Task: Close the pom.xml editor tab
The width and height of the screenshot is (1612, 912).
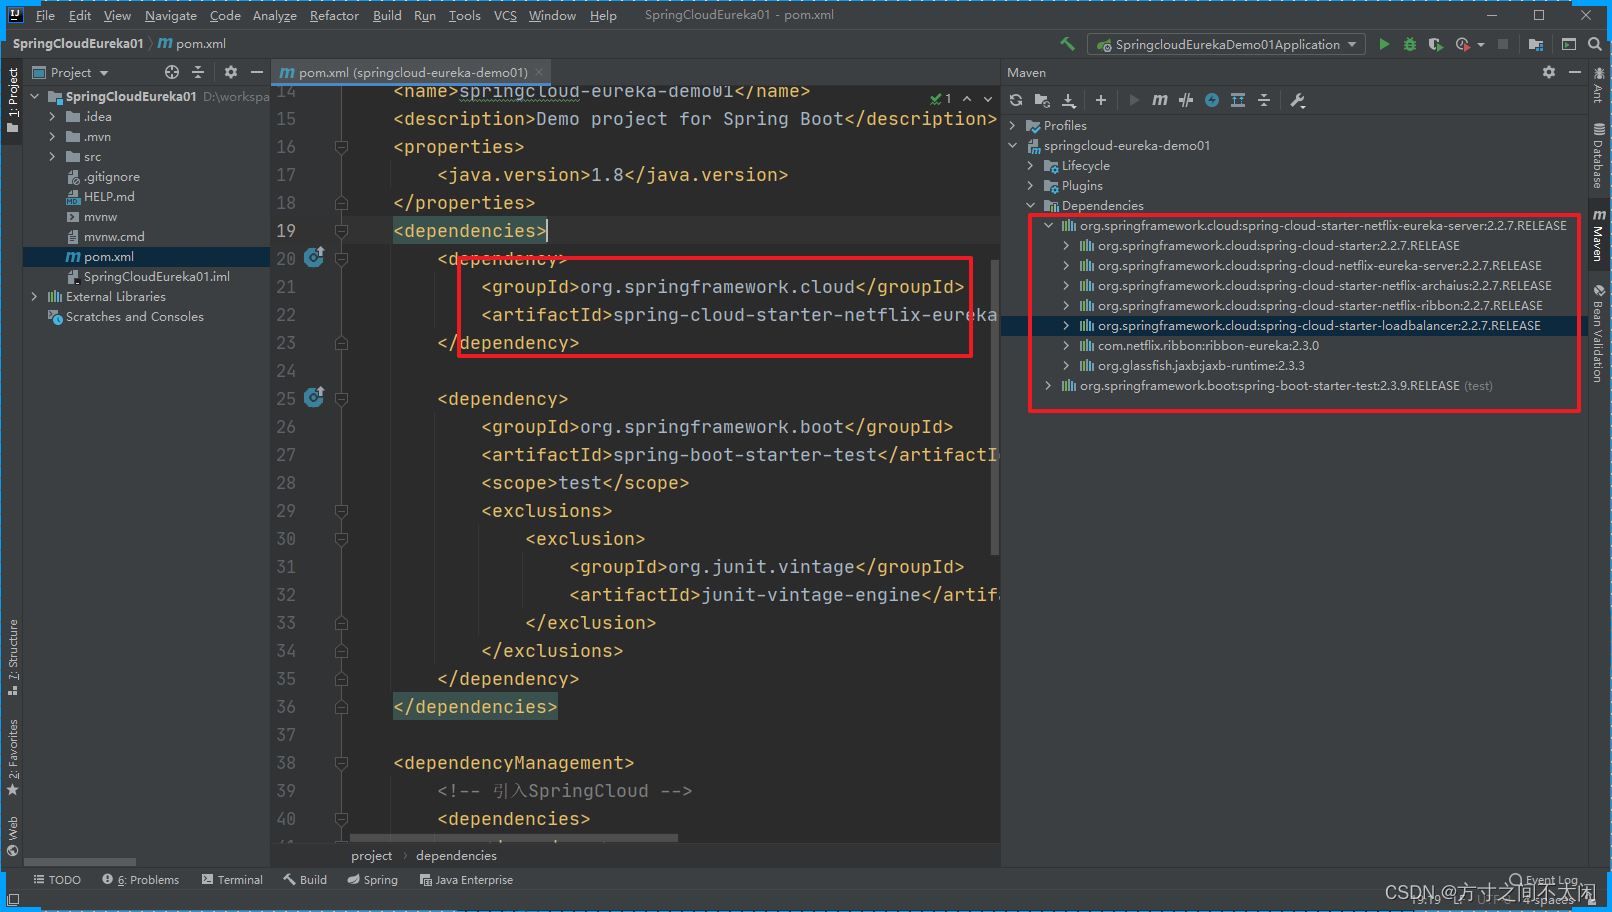Action: (539, 72)
